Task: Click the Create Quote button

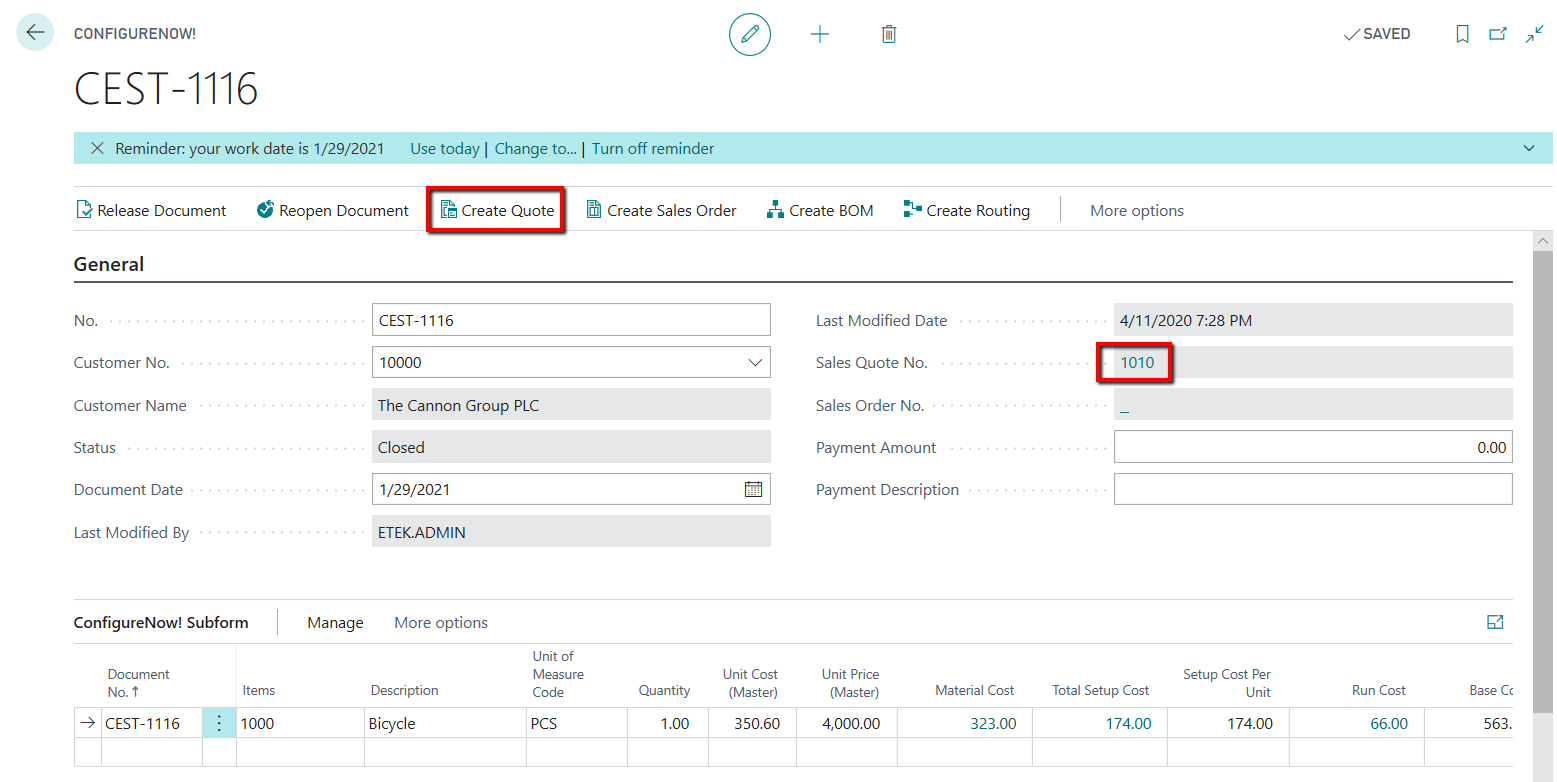Action: tap(497, 210)
